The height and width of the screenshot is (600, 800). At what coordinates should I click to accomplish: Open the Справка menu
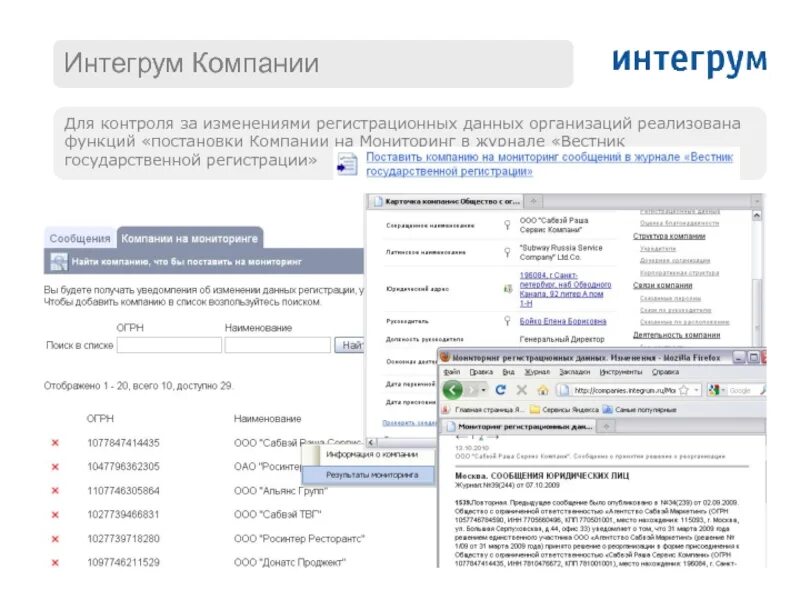pos(665,372)
